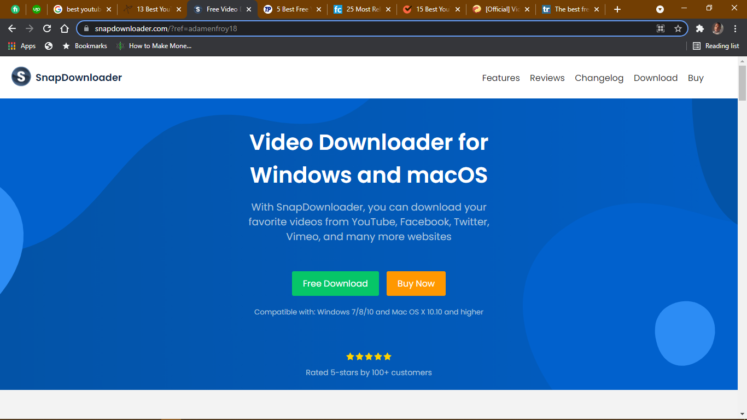Click 'Video Downloader for Windows and macOS' heading
The height and width of the screenshot is (420, 747).
369,159
